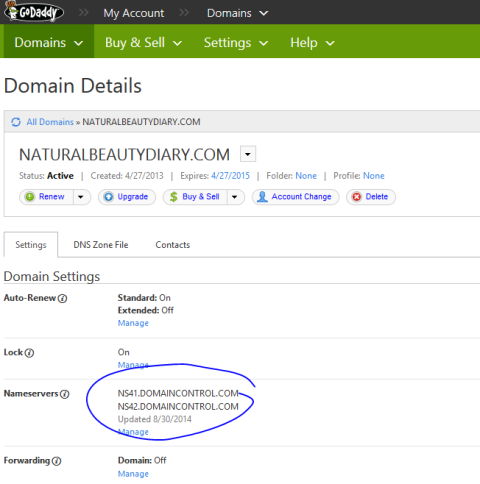The height and width of the screenshot is (484, 480).
Task: Switch to the Contacts tab
Action: [173, 245]
